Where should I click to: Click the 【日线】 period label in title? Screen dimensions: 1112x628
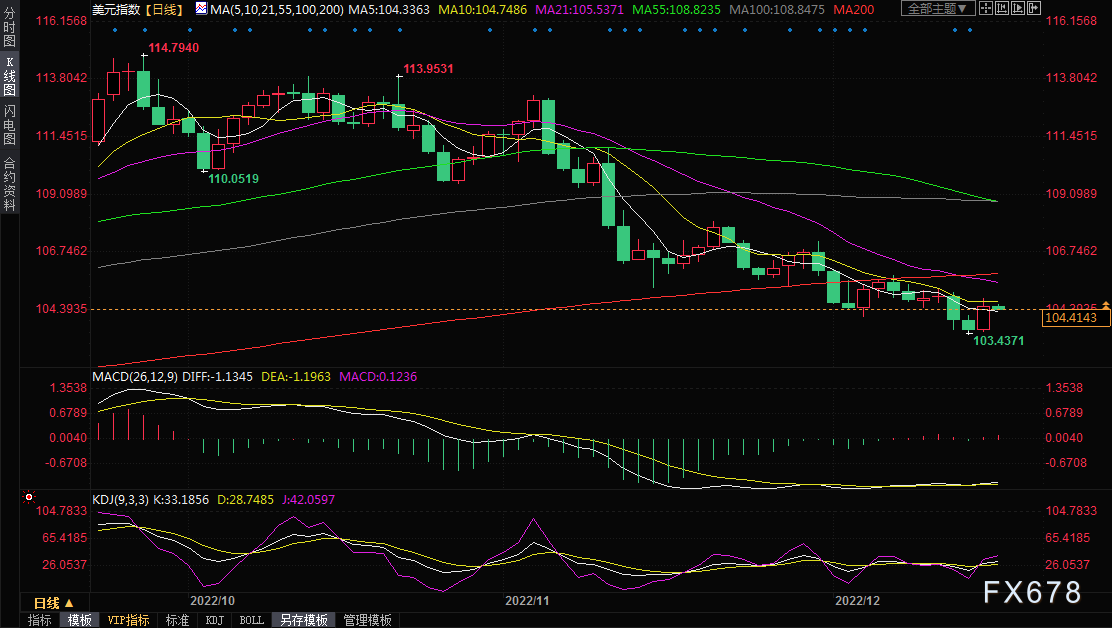click(162, 9)
